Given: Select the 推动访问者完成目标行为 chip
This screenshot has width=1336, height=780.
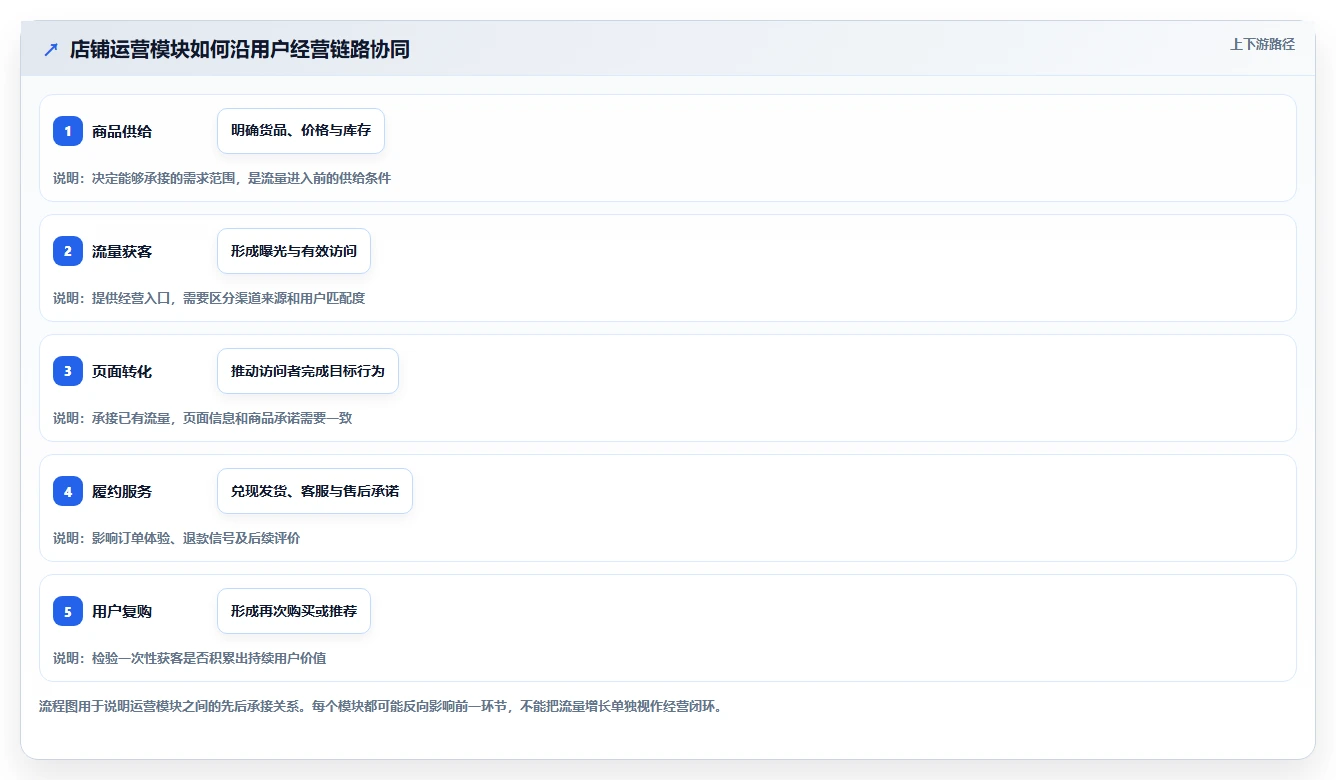Looking at the screenshot, I should 308,371.
